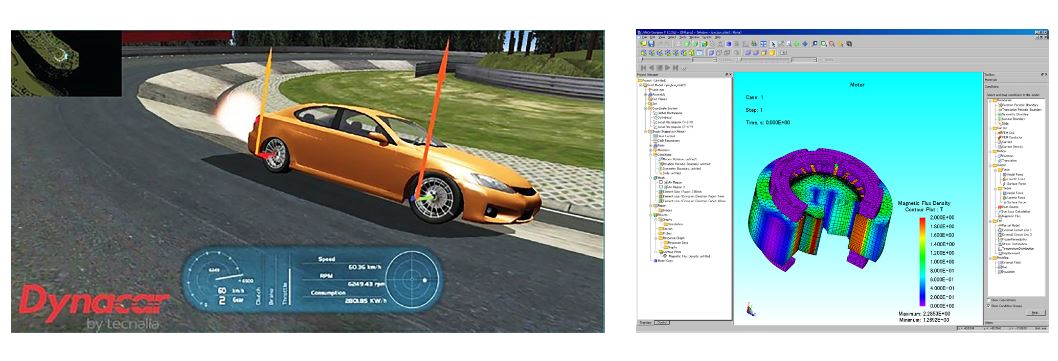Viewport: 1058px width, 361px height.
Task: Click the step slider track below toolbars
Action: tap(666, 59)
